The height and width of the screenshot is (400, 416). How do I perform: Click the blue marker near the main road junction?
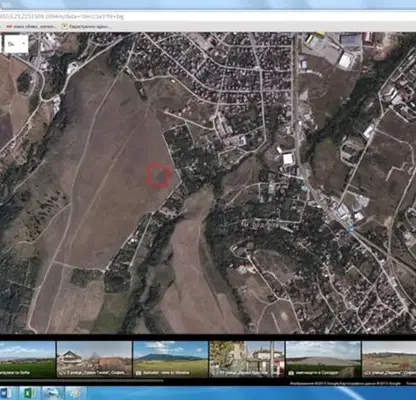350,229
